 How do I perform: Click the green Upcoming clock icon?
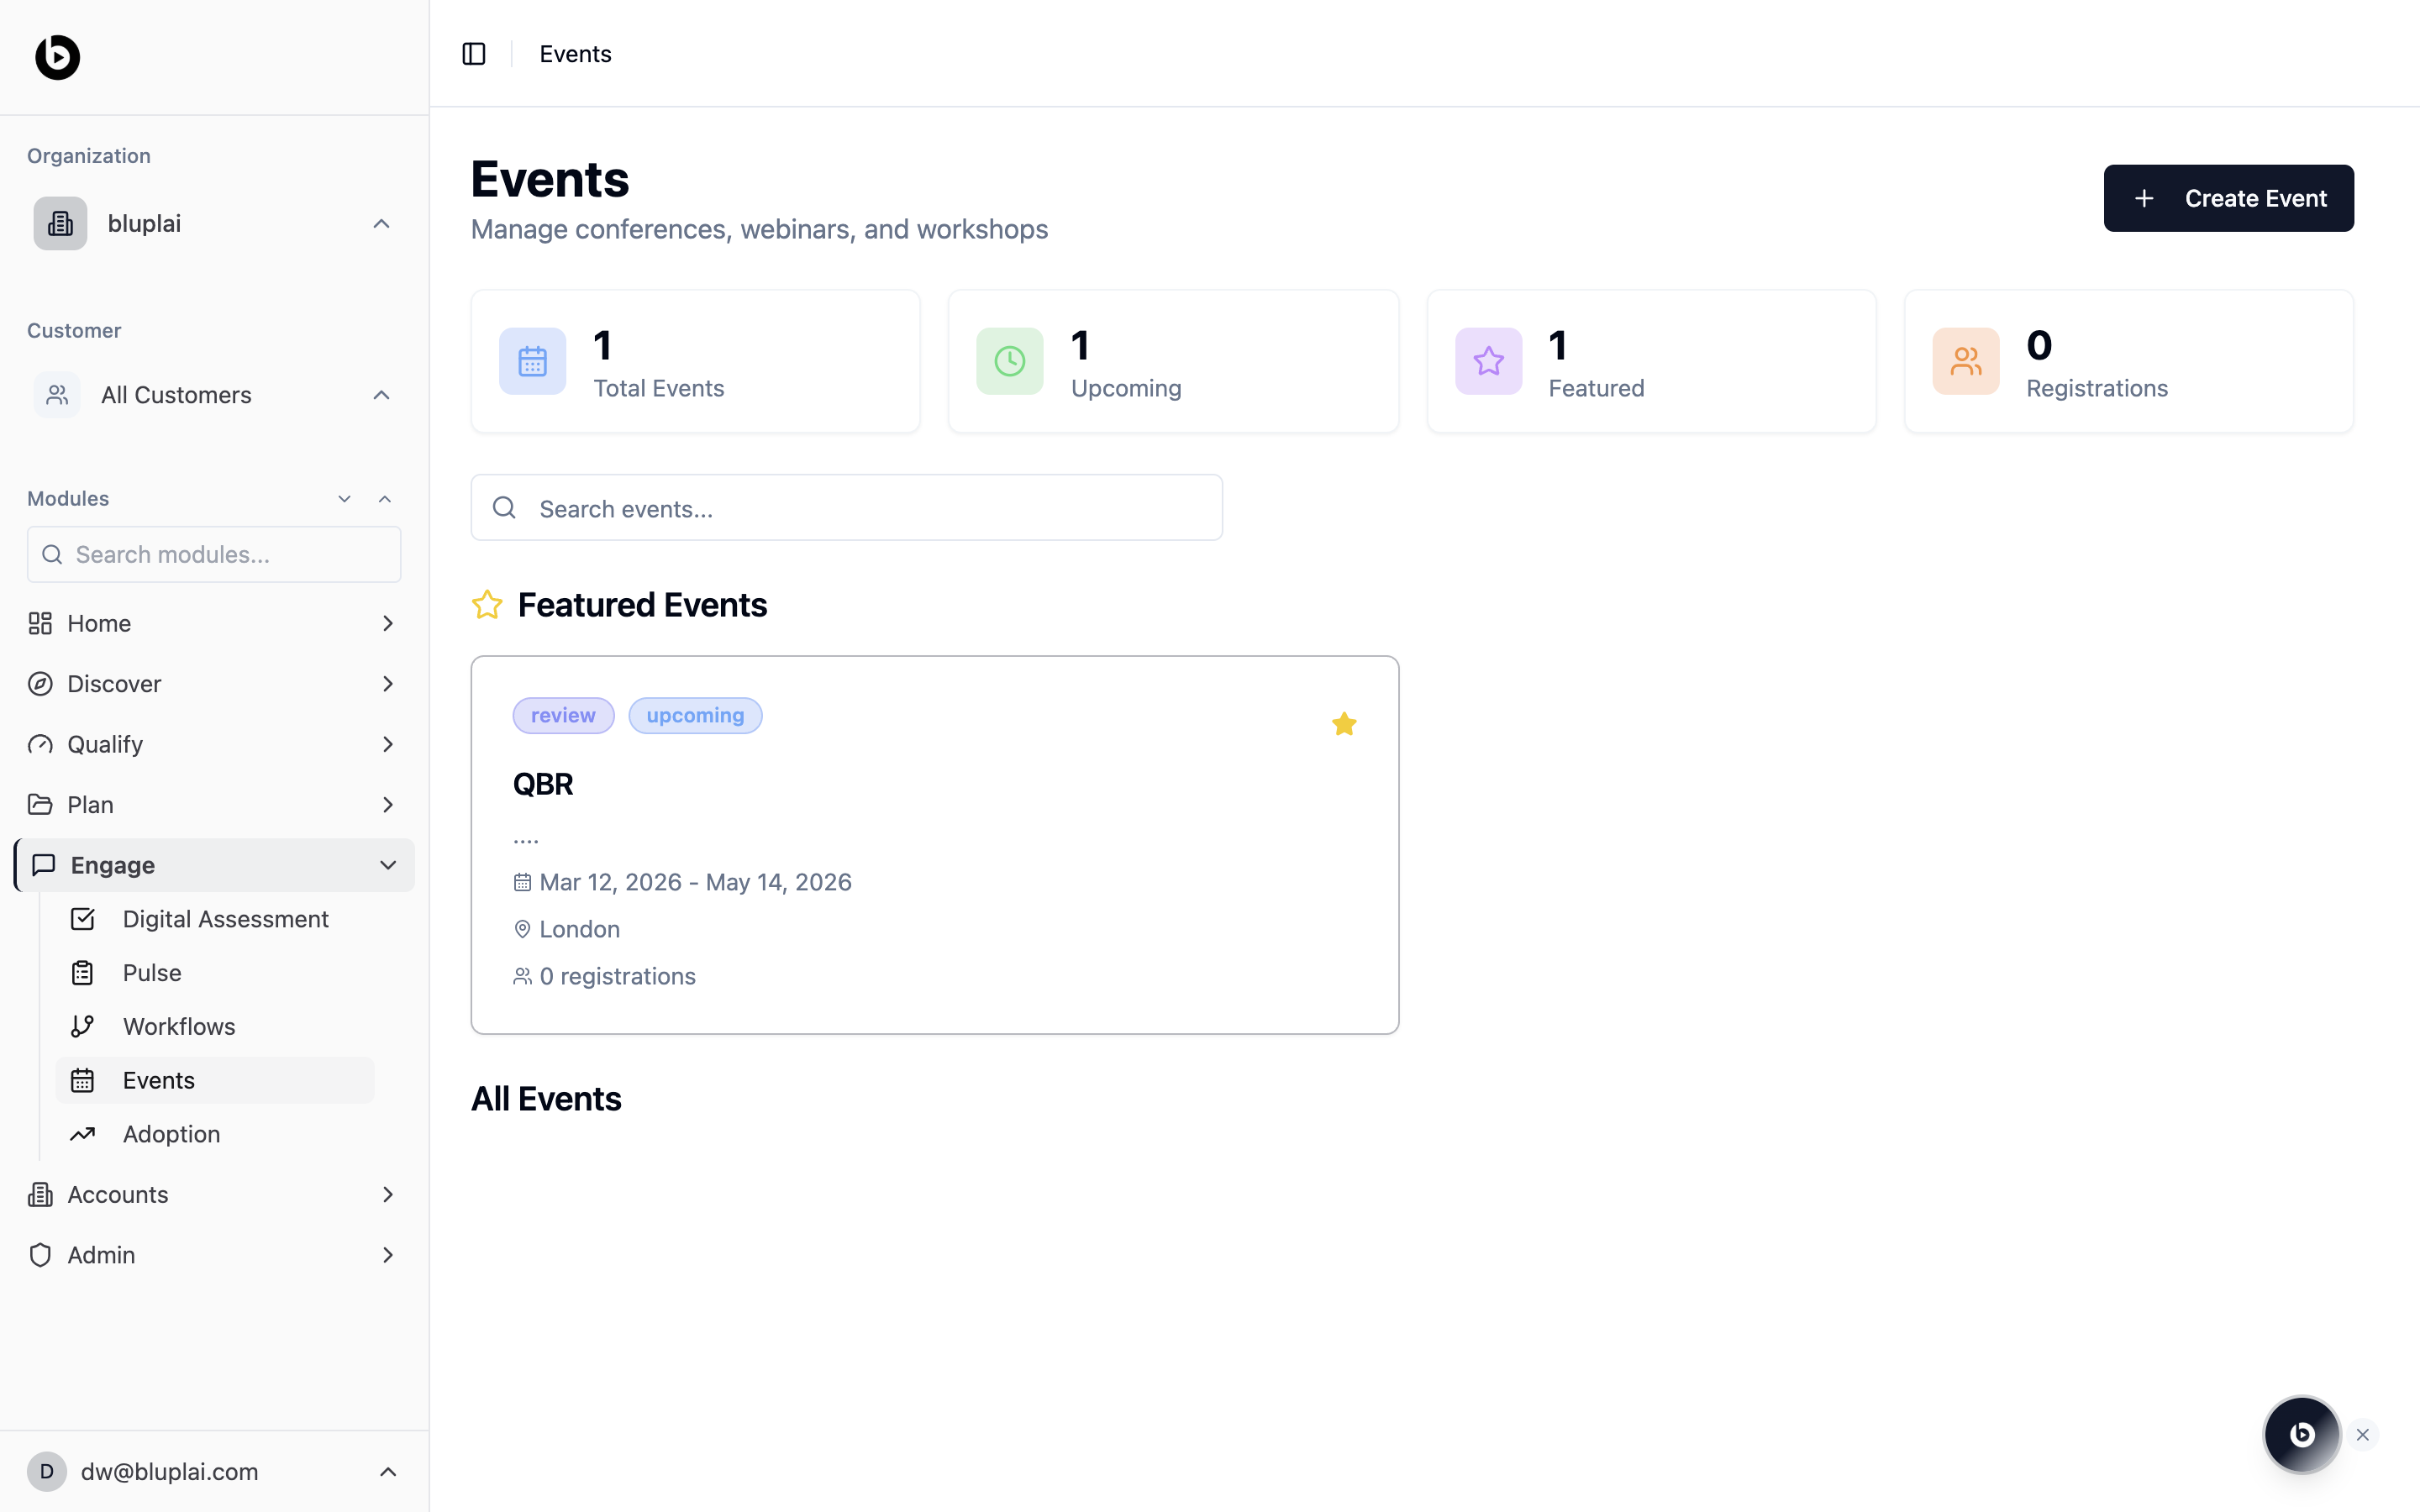1010,361
